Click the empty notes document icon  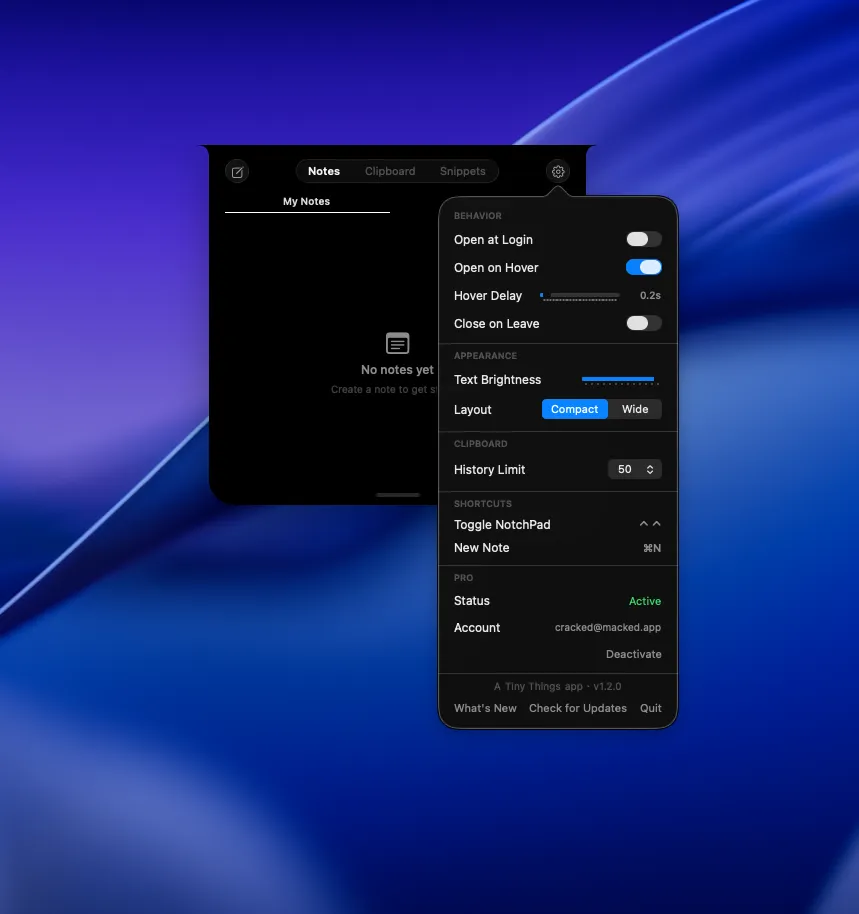[397, 343]
